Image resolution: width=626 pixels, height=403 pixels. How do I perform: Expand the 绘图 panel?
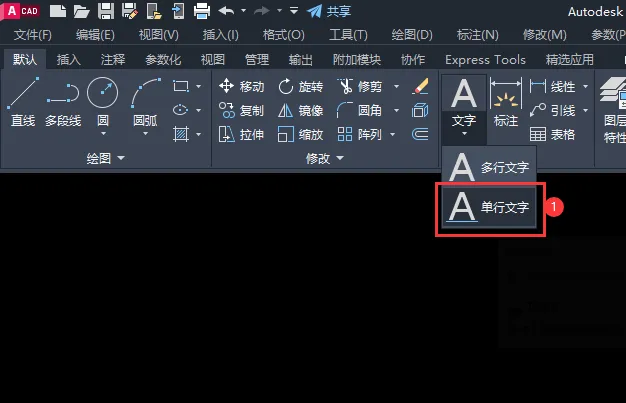pos(105,159)
